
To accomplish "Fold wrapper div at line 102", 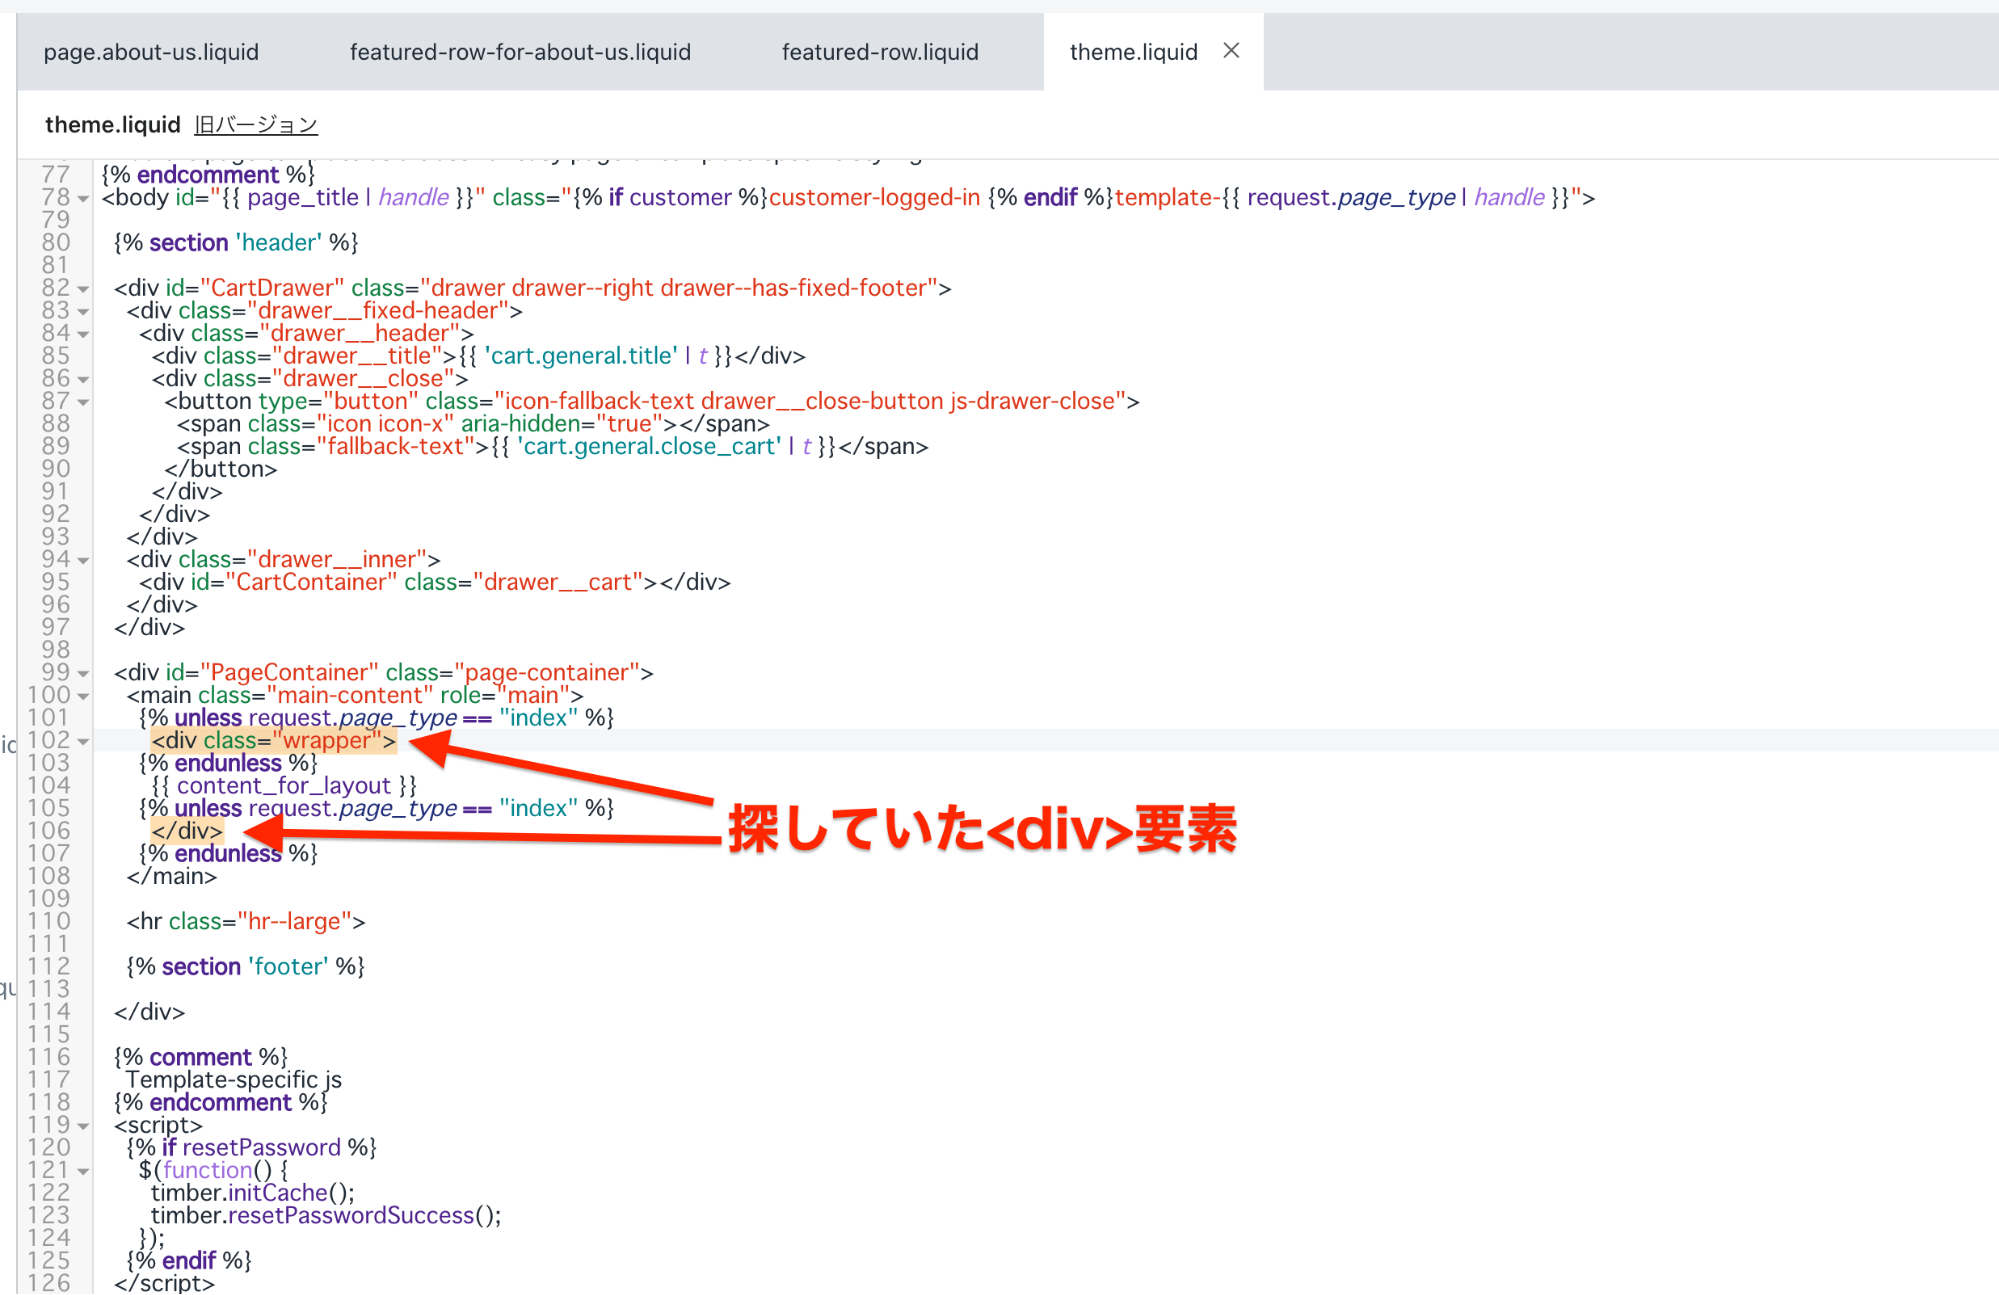I will coord(84,742).
